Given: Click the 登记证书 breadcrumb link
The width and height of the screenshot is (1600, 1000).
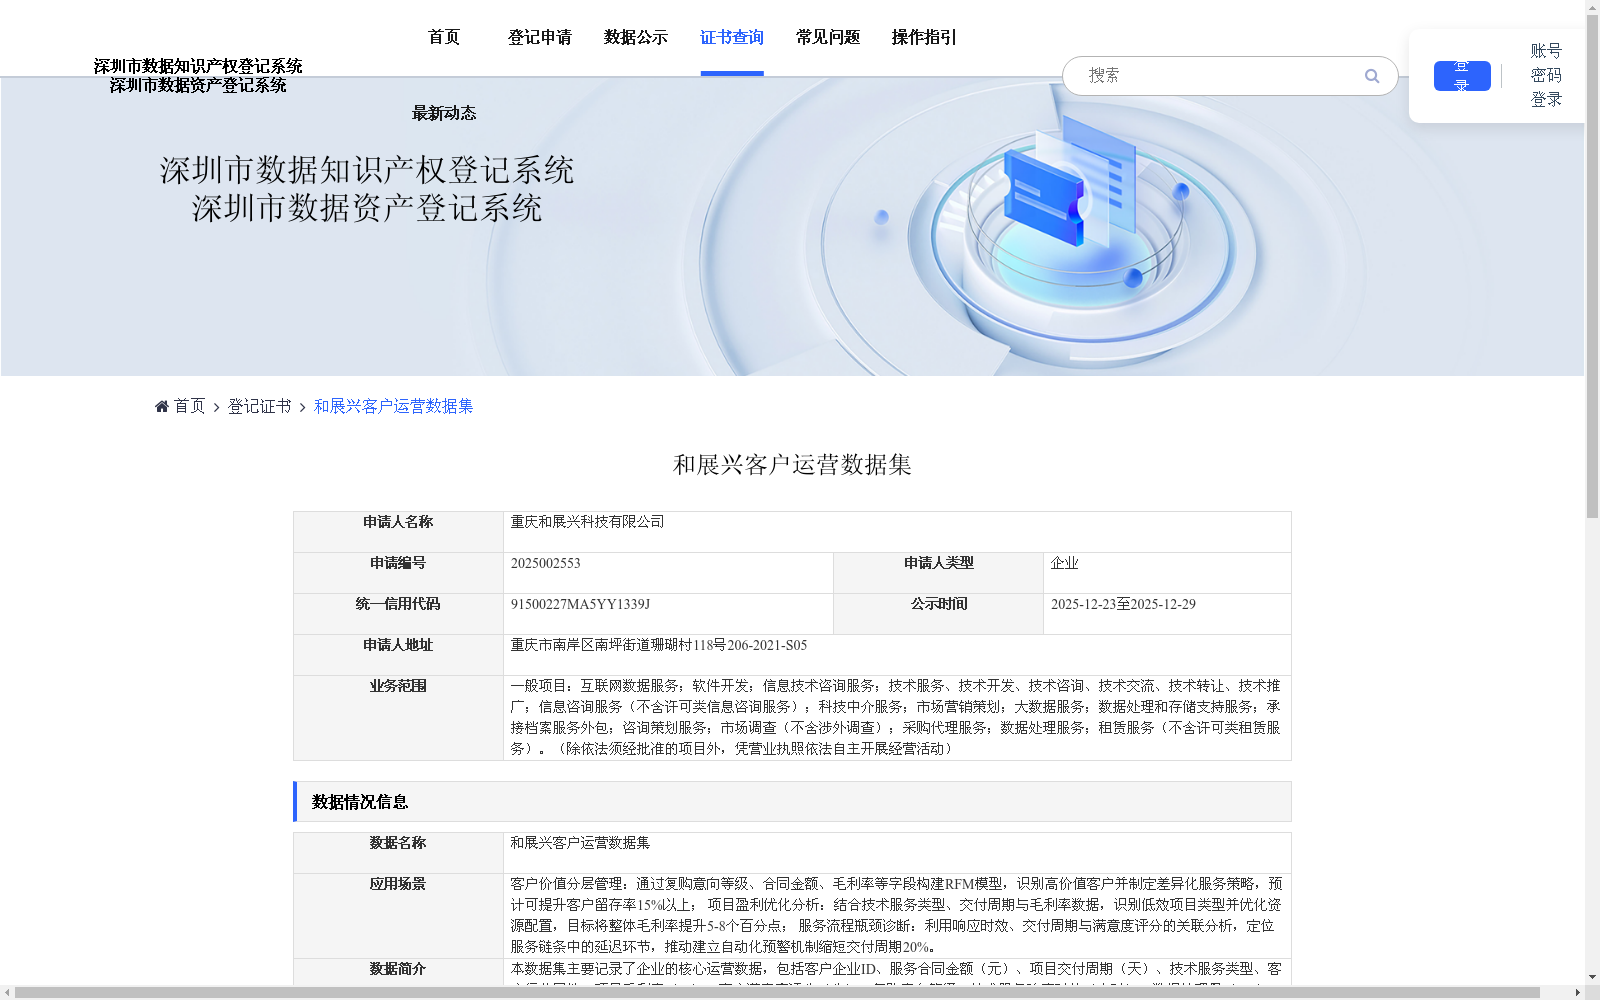Looking at the screenshot, I should coord(259,406).
